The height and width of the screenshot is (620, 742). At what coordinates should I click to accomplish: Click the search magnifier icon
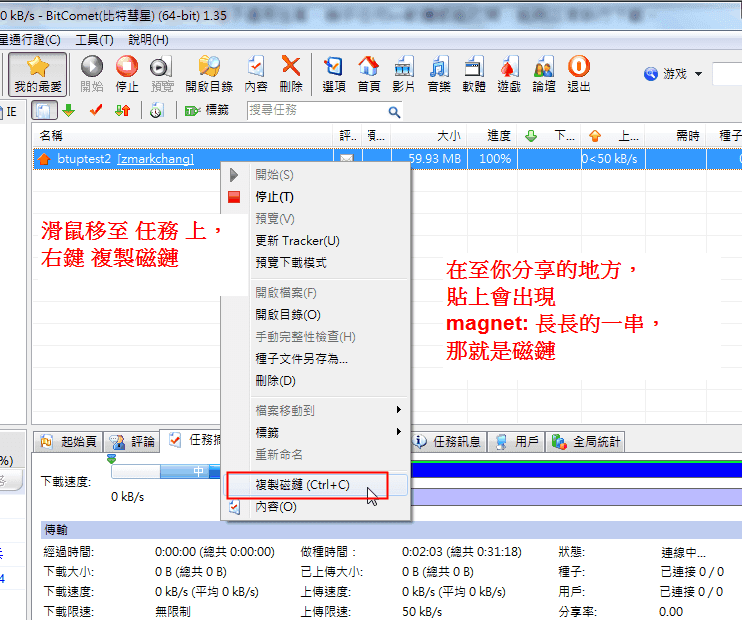(x=394, y=112)
